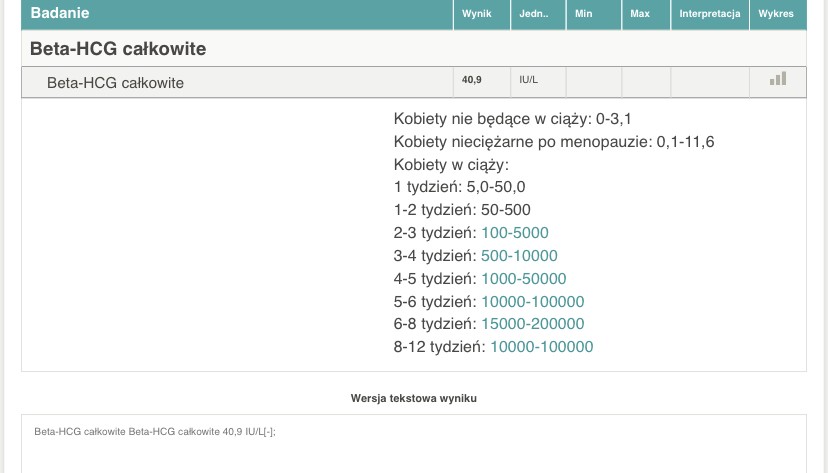Click the Wynik column header
This screenshot has width=828, height=473.
coord(477,14)
